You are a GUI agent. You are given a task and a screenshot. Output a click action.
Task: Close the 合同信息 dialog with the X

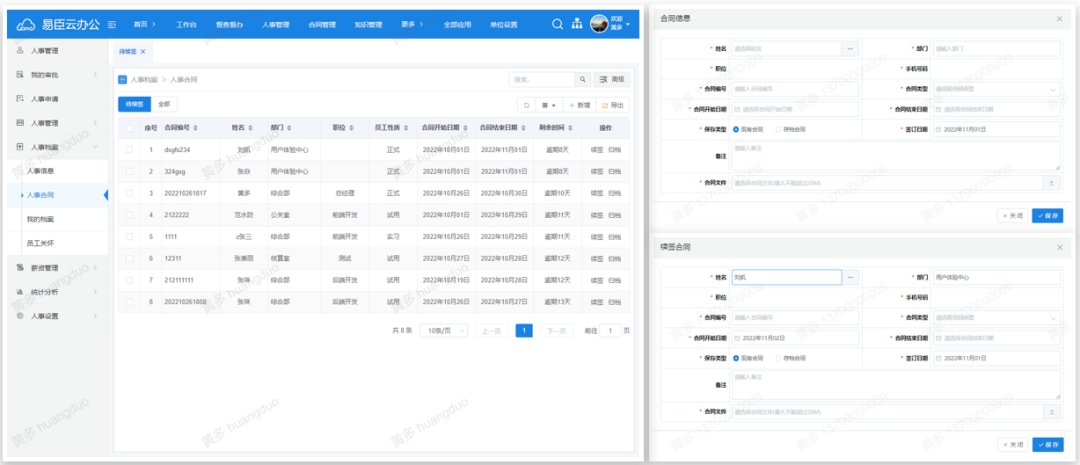tap(1059, 19)
